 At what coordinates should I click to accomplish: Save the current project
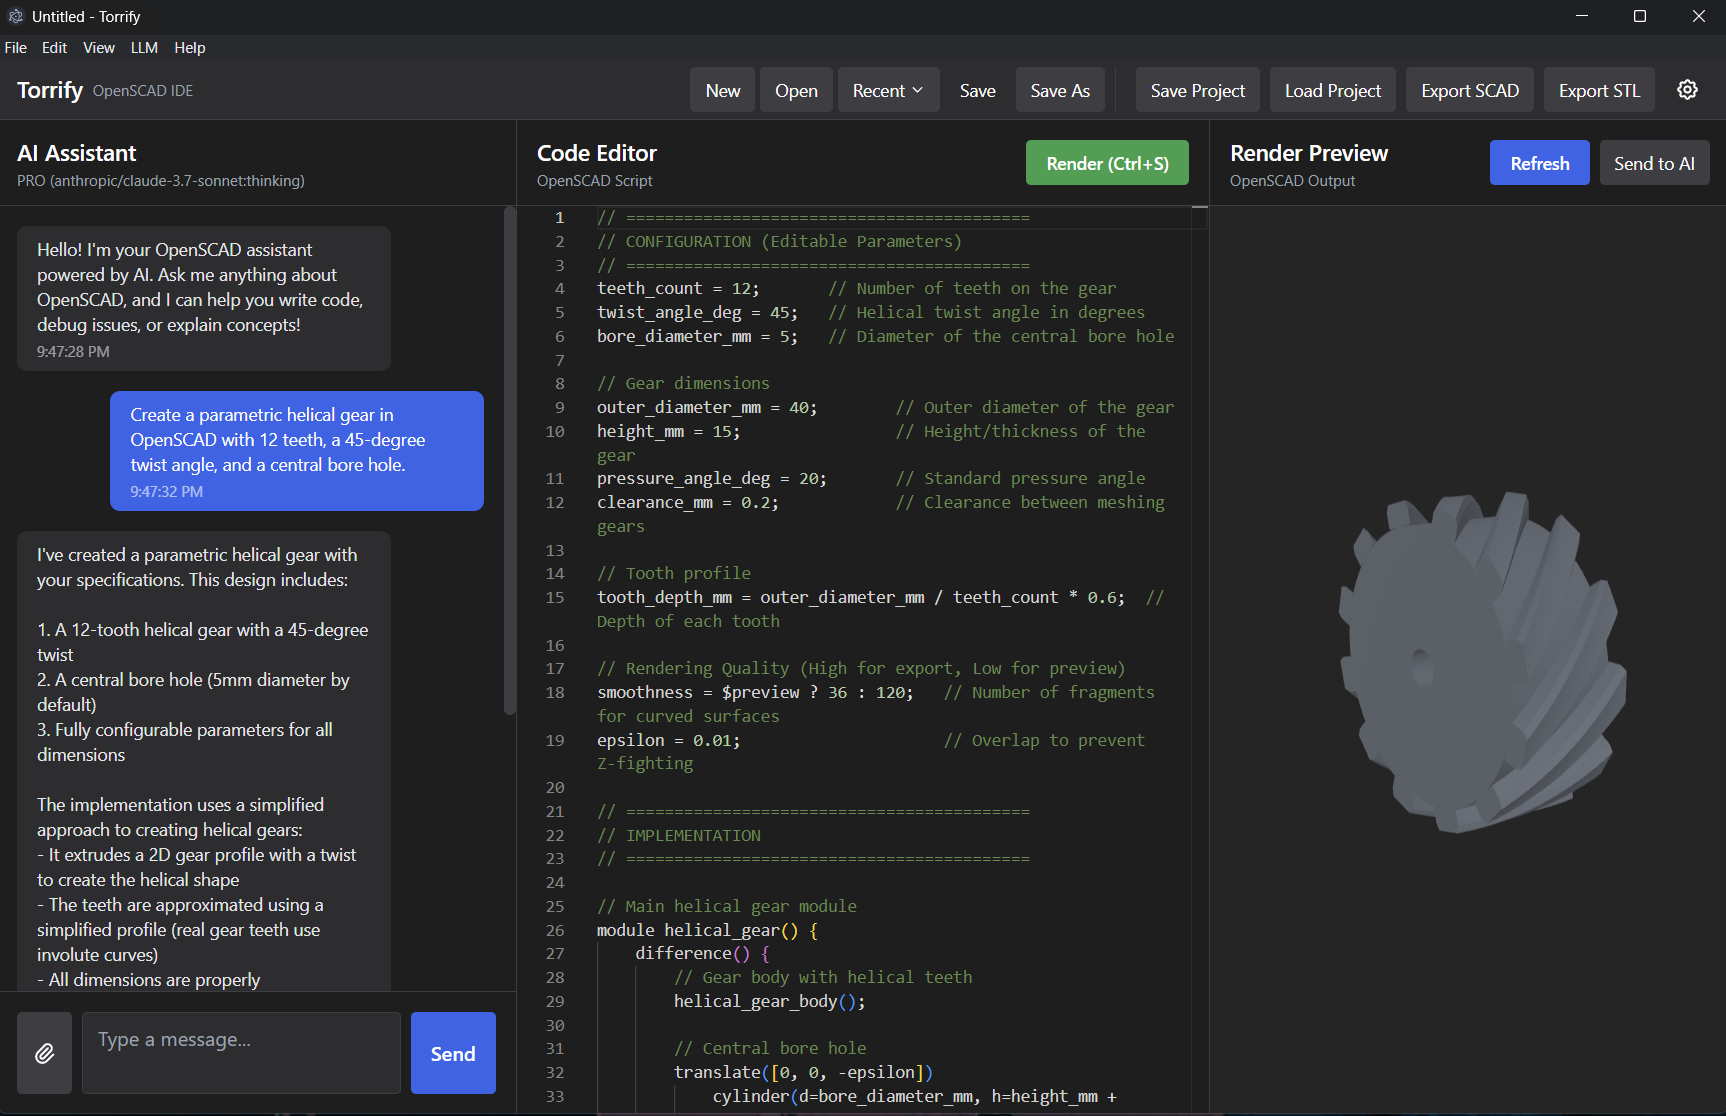pos(1197,89)
